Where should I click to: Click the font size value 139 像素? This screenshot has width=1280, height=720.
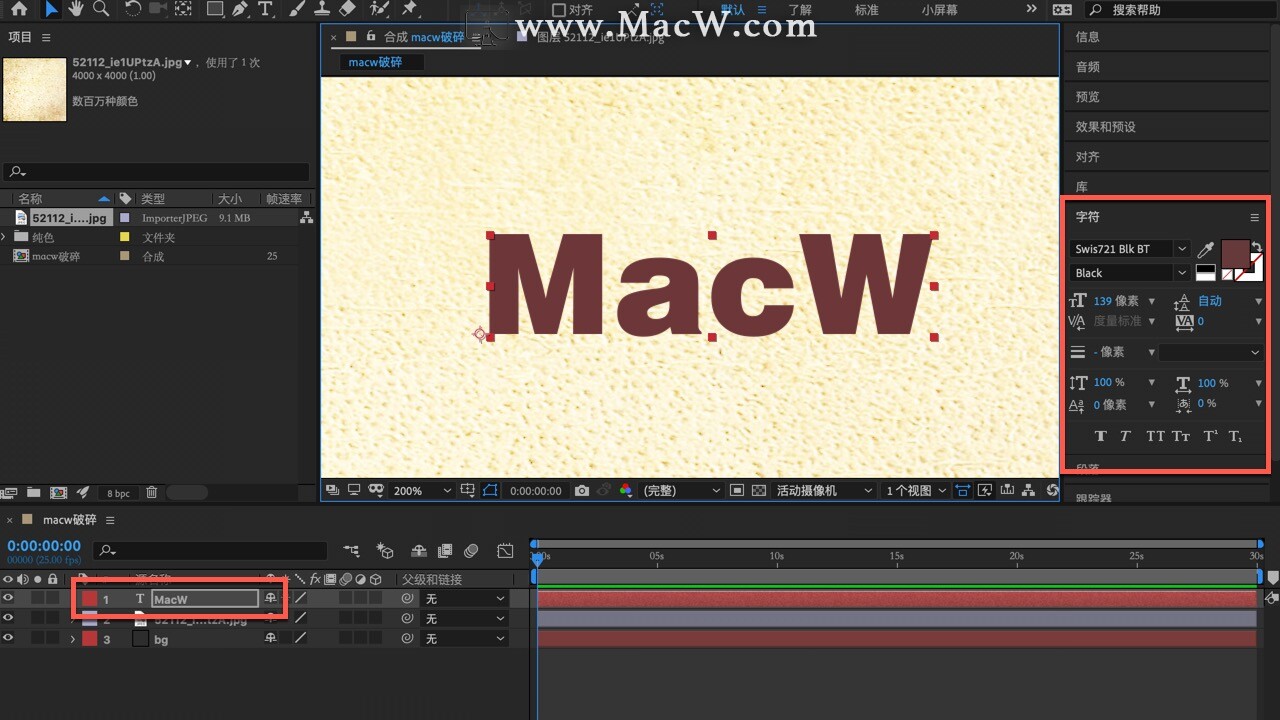[1116, 301]
